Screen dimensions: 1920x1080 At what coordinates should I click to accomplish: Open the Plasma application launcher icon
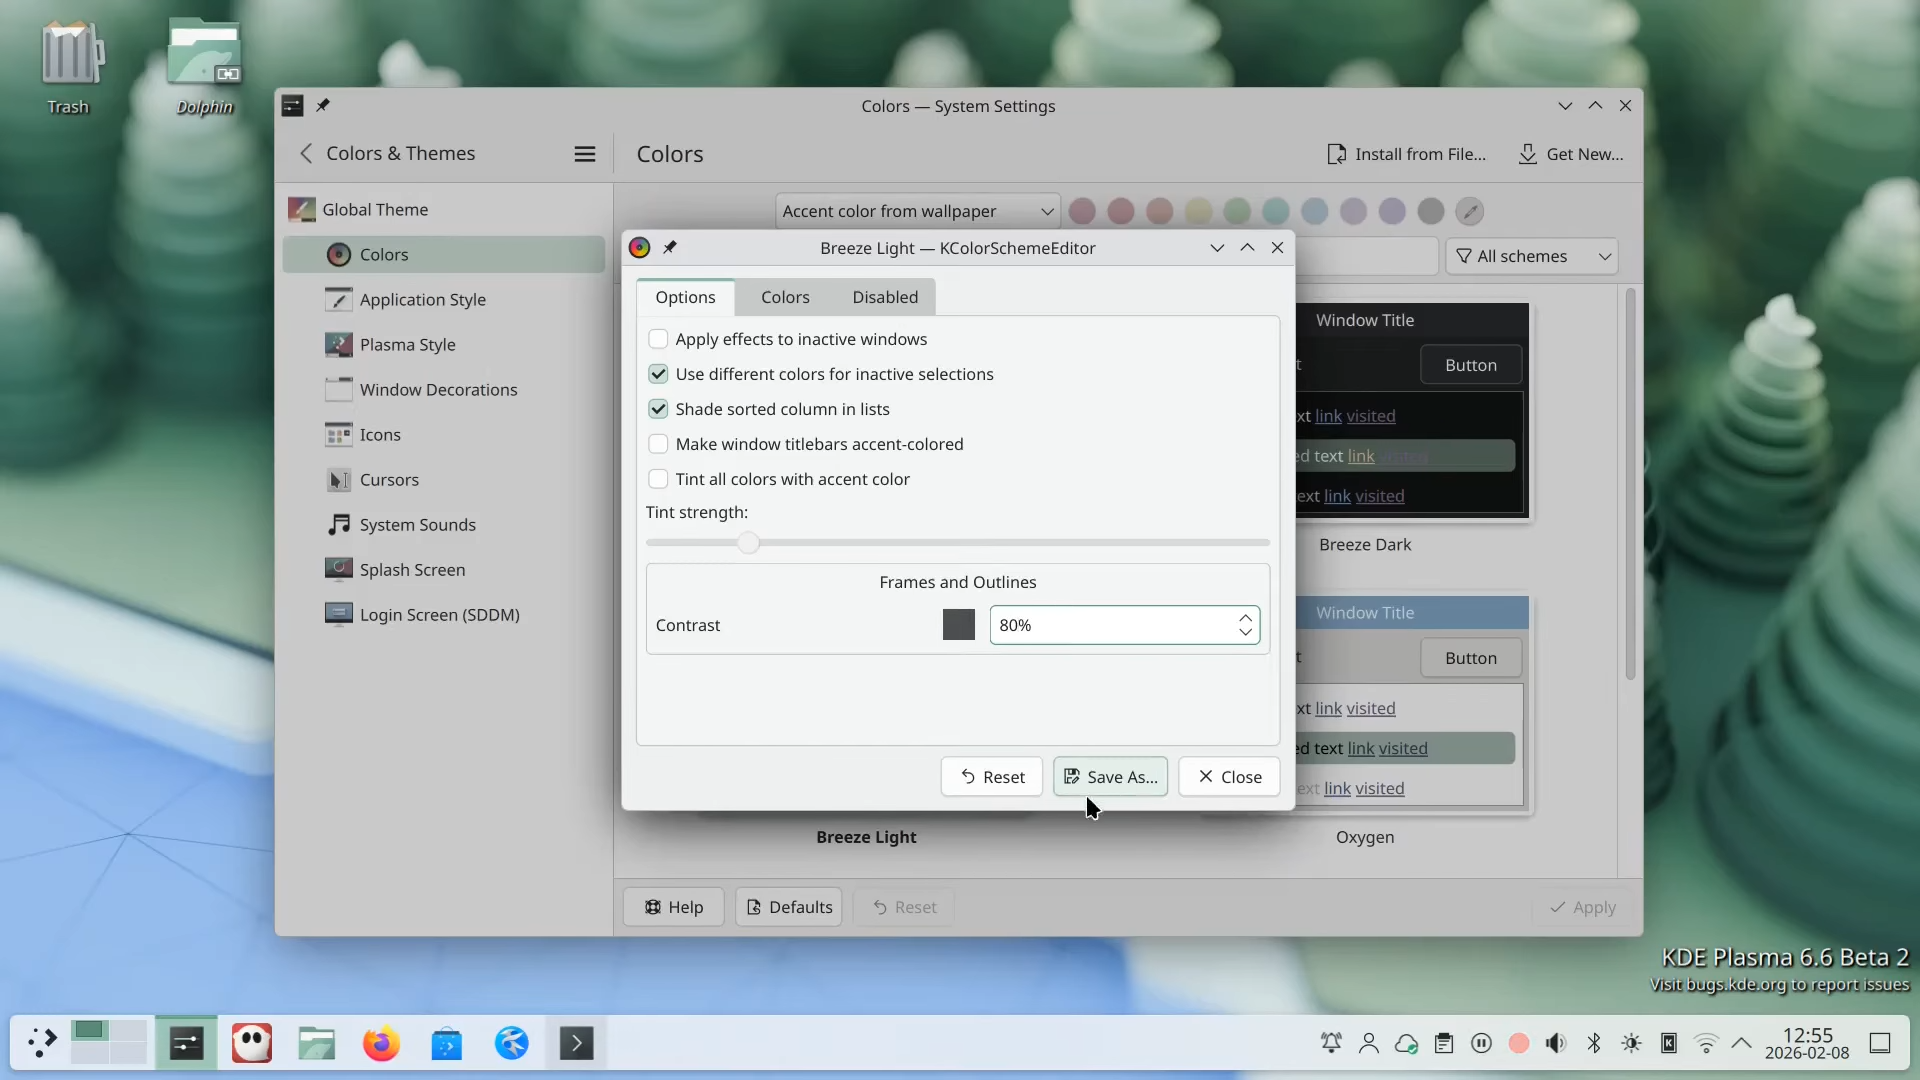point(42,1044)
